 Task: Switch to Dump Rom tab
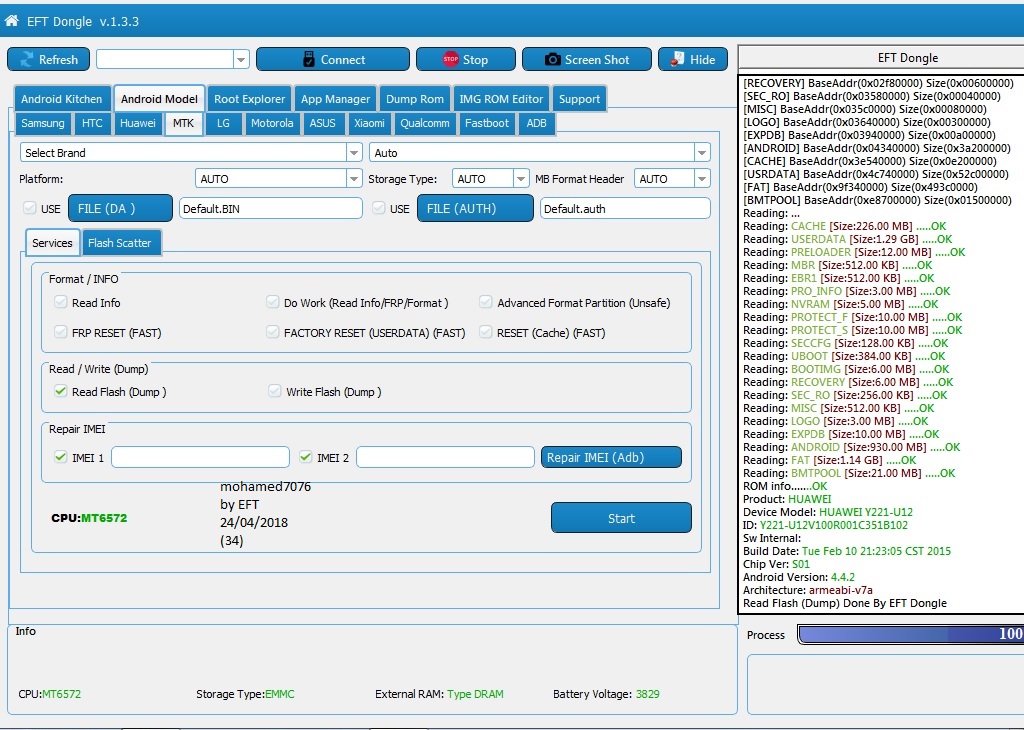[415, 99]
